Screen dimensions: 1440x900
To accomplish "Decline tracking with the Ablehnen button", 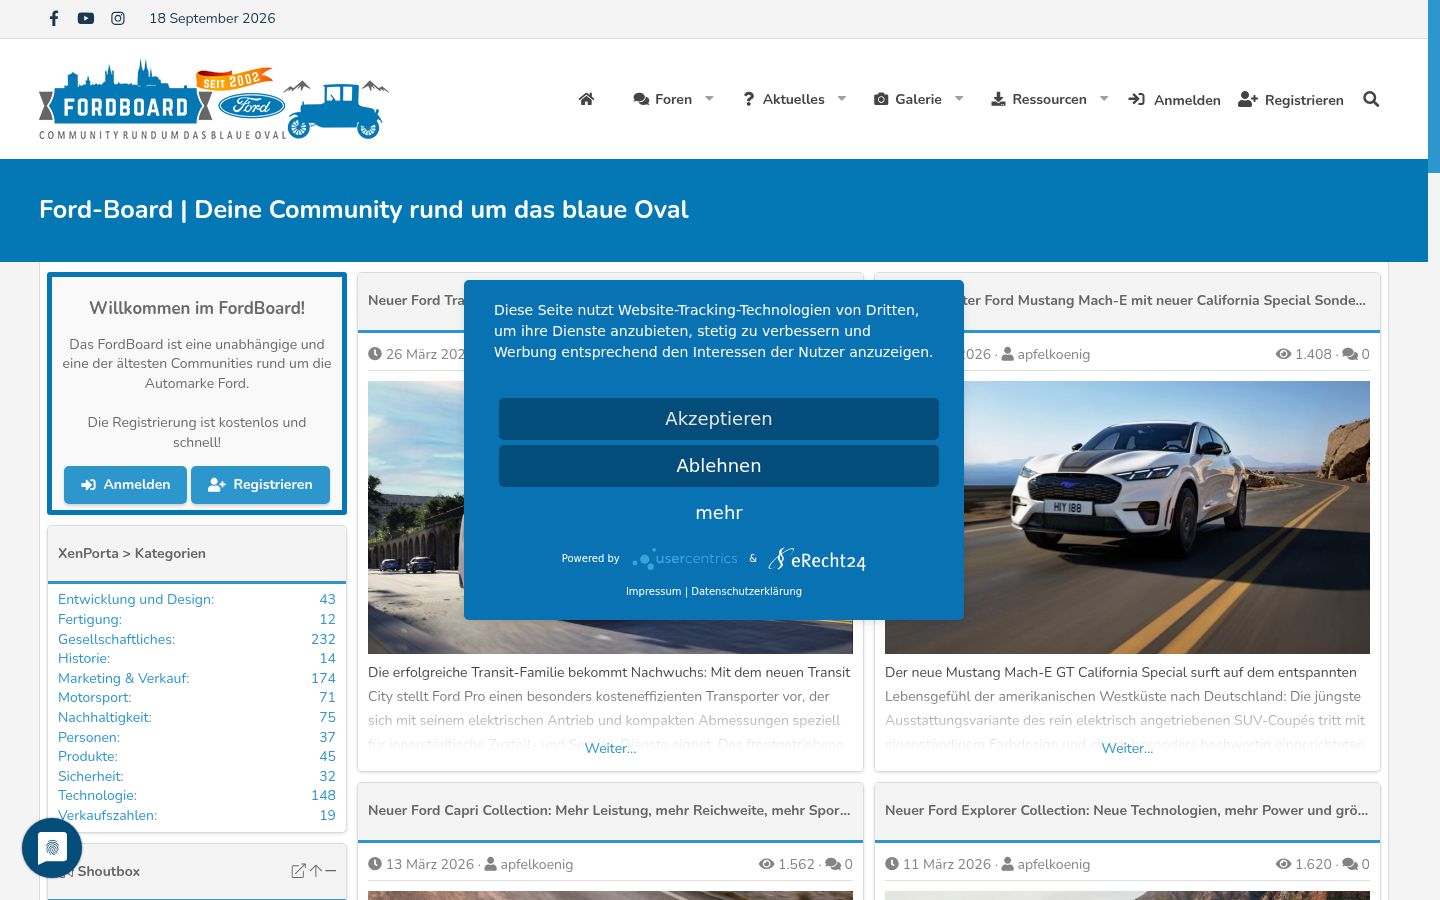I will 719,466.
